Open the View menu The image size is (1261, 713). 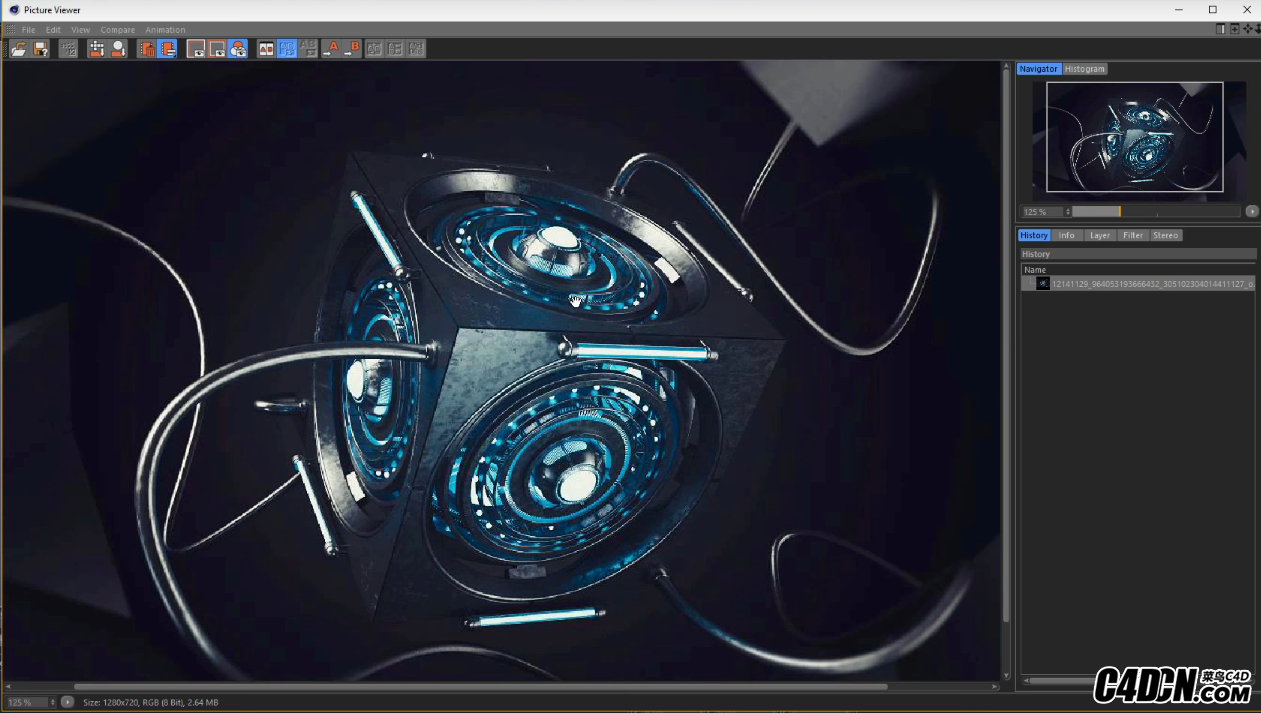point(81,30)
